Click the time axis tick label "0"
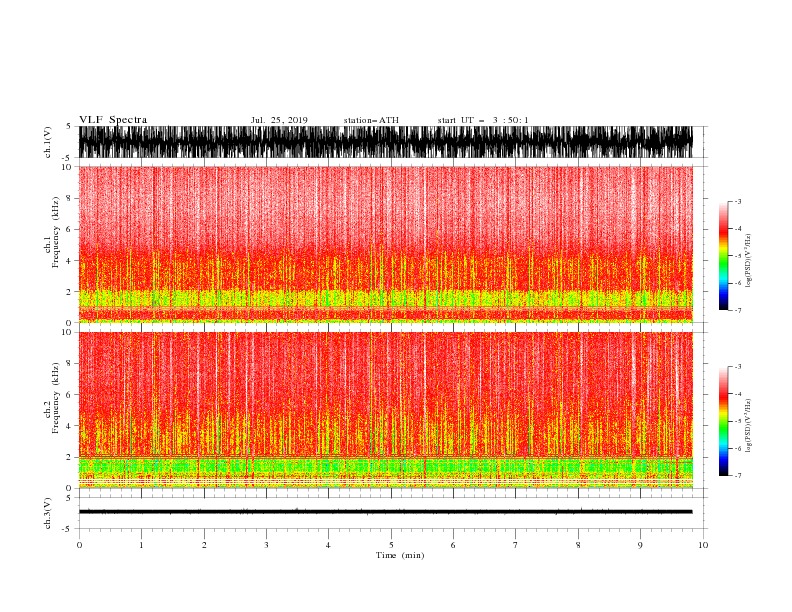Image resolution: width=792 pixels, height=612 pixels. pyautogui.click(x=79, y=545)
